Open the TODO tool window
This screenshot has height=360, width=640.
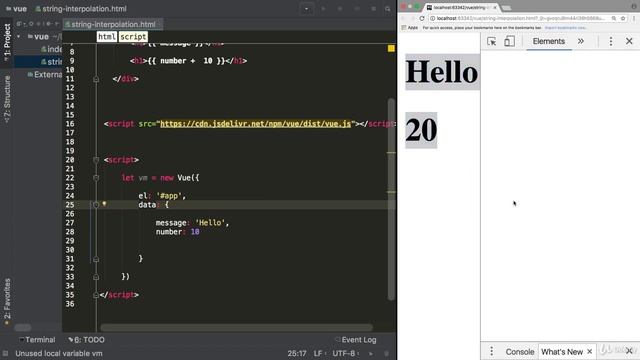[87, 340]
